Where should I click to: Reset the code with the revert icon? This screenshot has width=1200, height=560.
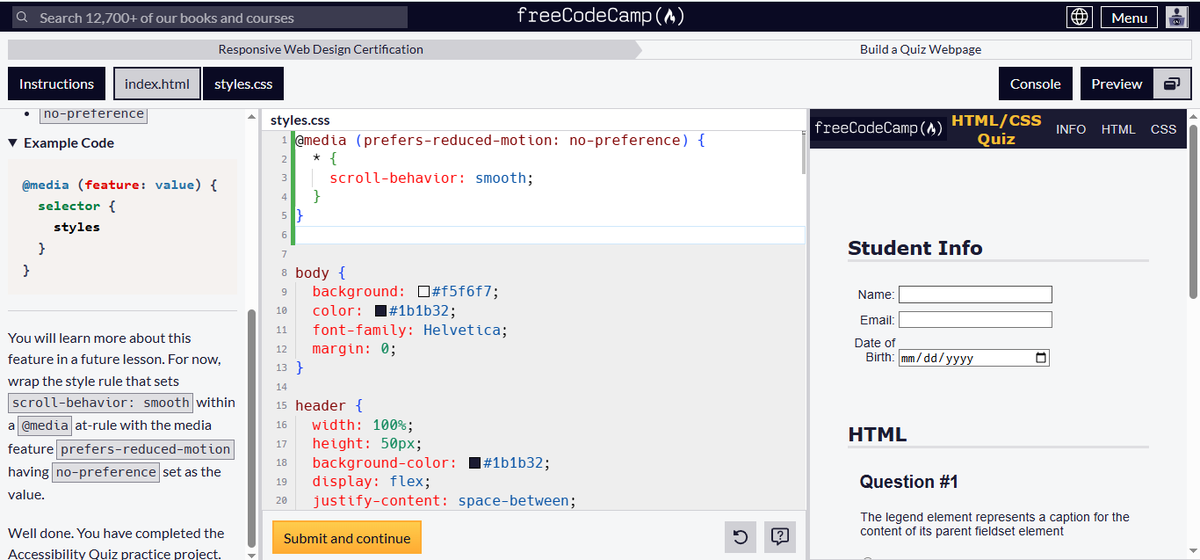[x=740, y=538]
